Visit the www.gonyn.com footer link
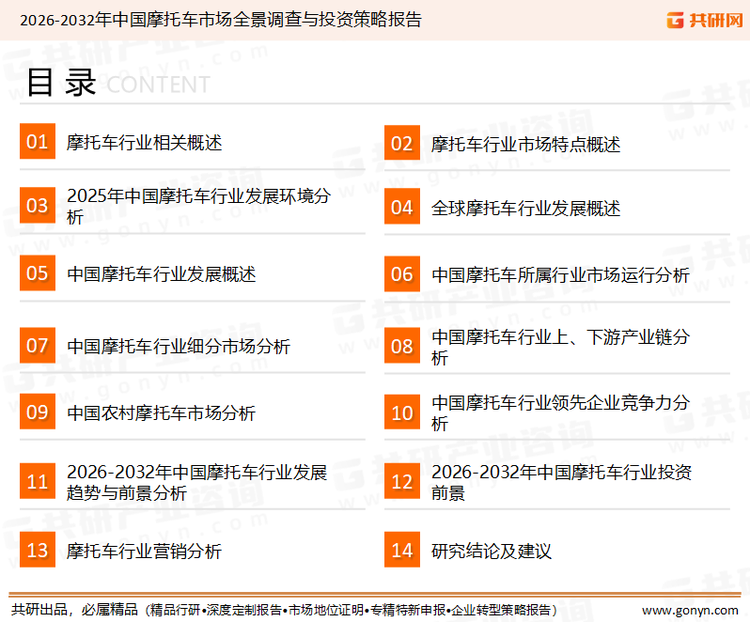 690,610
